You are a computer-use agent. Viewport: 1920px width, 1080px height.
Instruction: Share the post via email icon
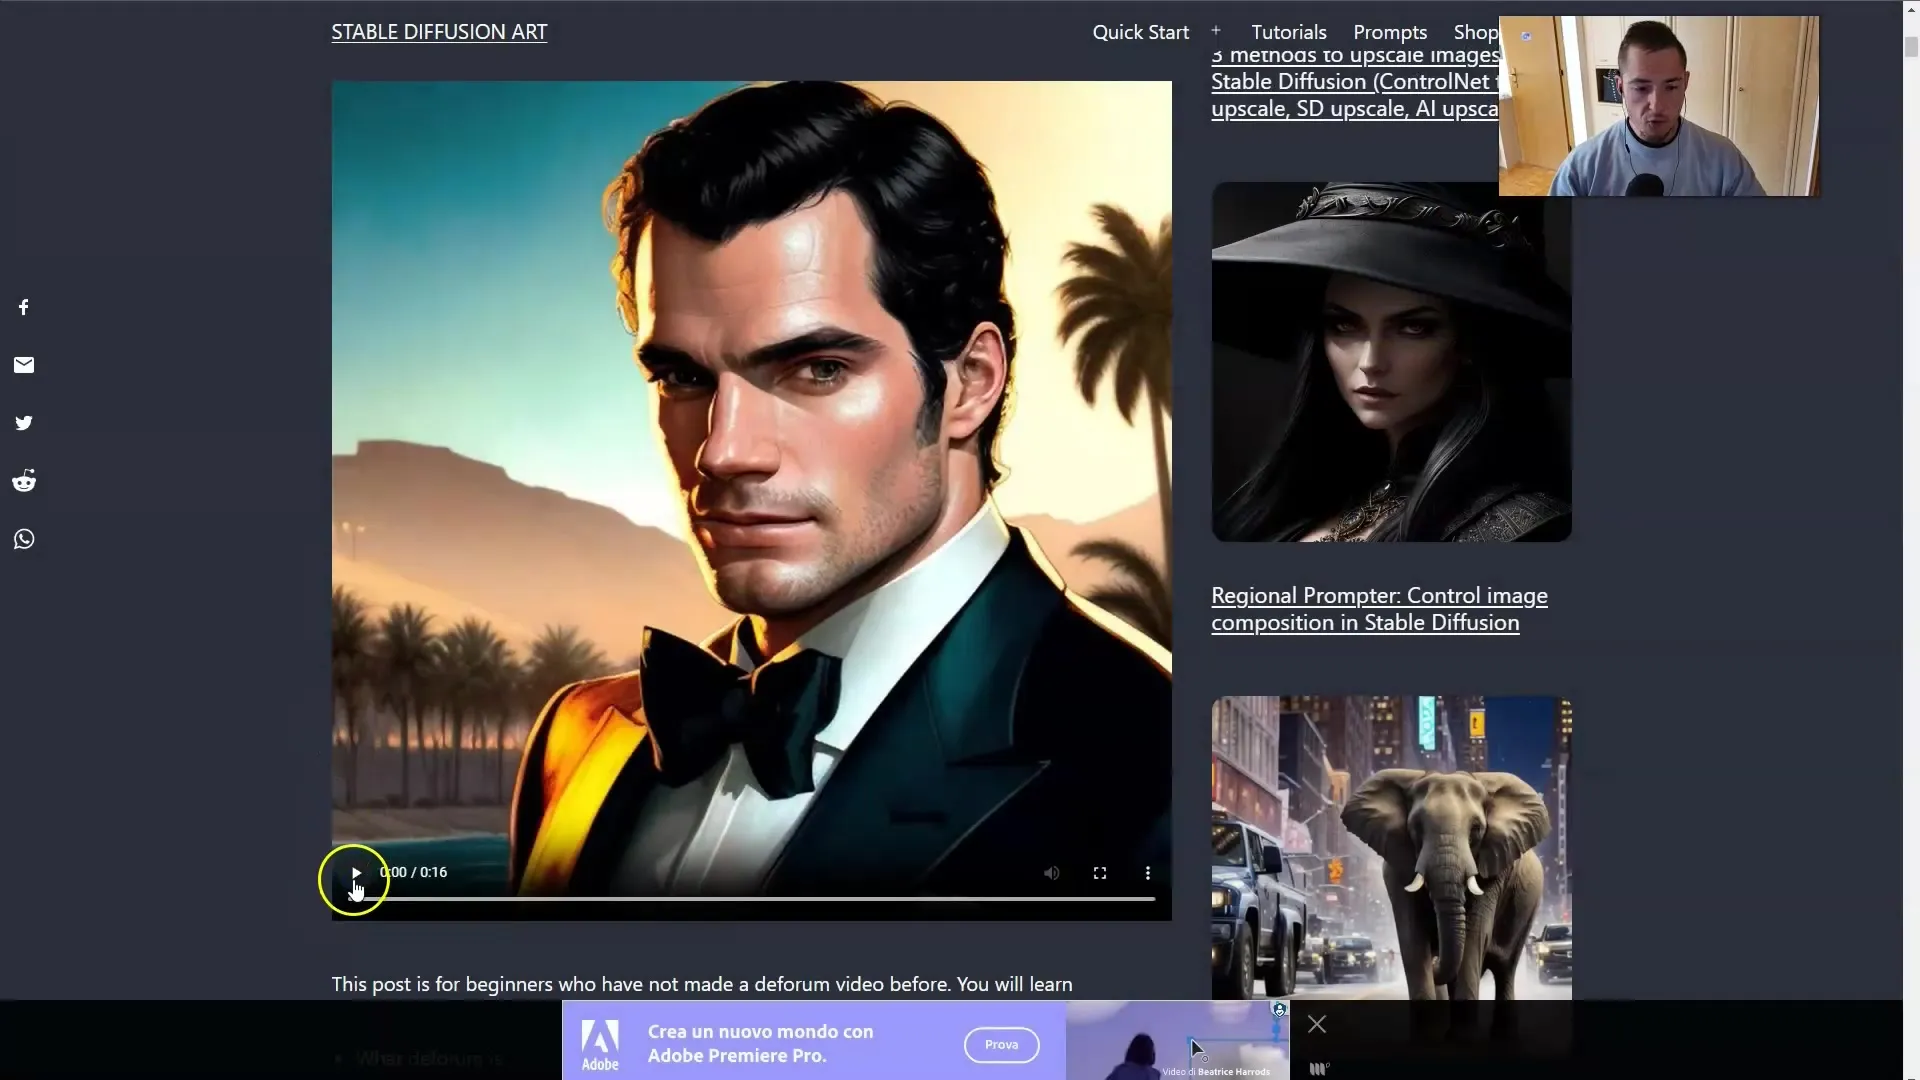[24, 365]
